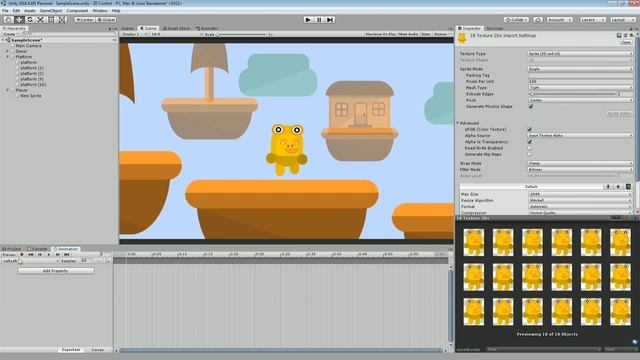Viewport: 640px width, 360px height.
Task: Enable Generate Mip Maps checkbox
Action: (530, 155)
